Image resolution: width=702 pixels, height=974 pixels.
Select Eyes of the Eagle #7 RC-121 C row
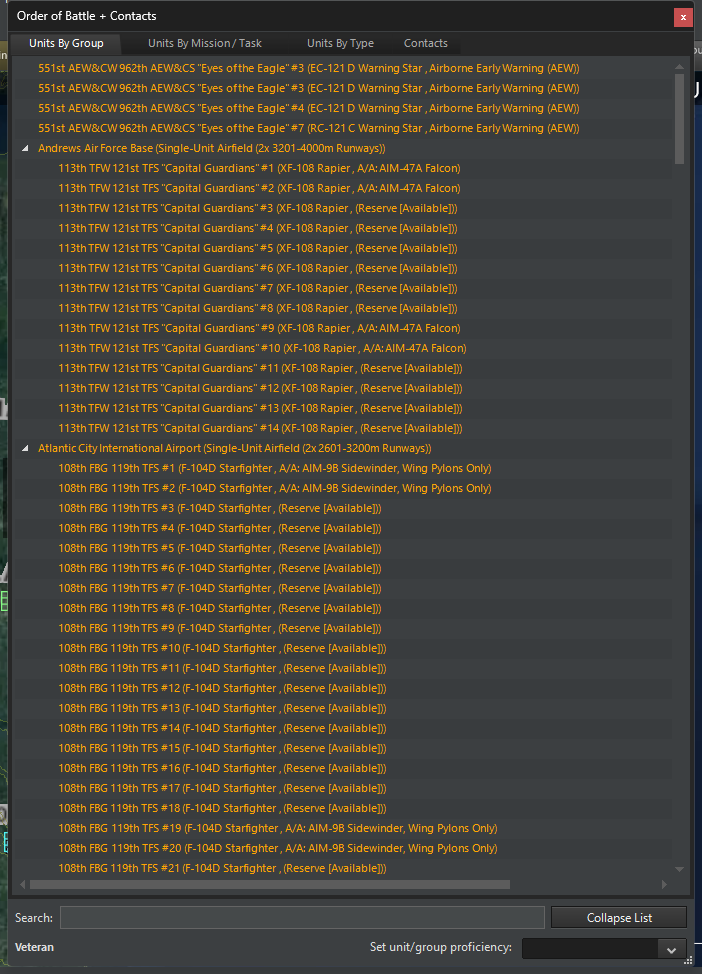(308, 128)
